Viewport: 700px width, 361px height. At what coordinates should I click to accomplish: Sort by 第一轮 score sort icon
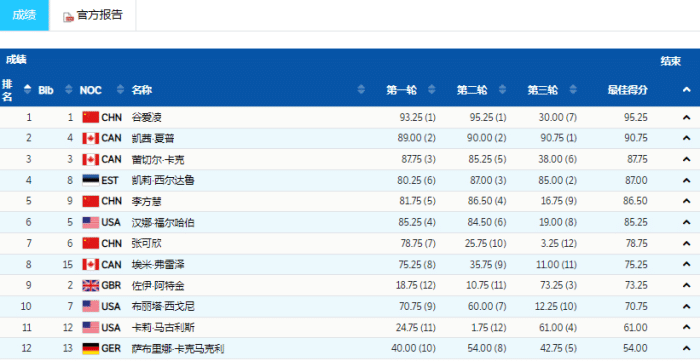point(431,90)
